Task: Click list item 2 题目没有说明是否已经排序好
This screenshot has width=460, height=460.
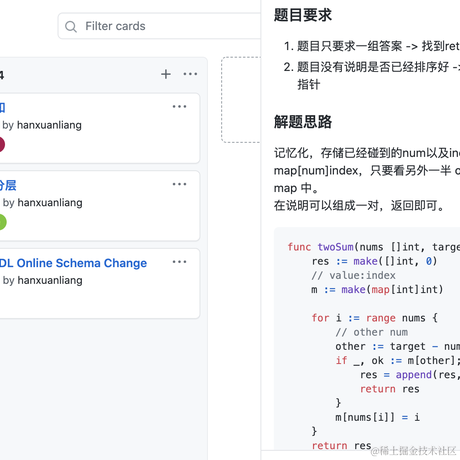Action: click(372, 75)
